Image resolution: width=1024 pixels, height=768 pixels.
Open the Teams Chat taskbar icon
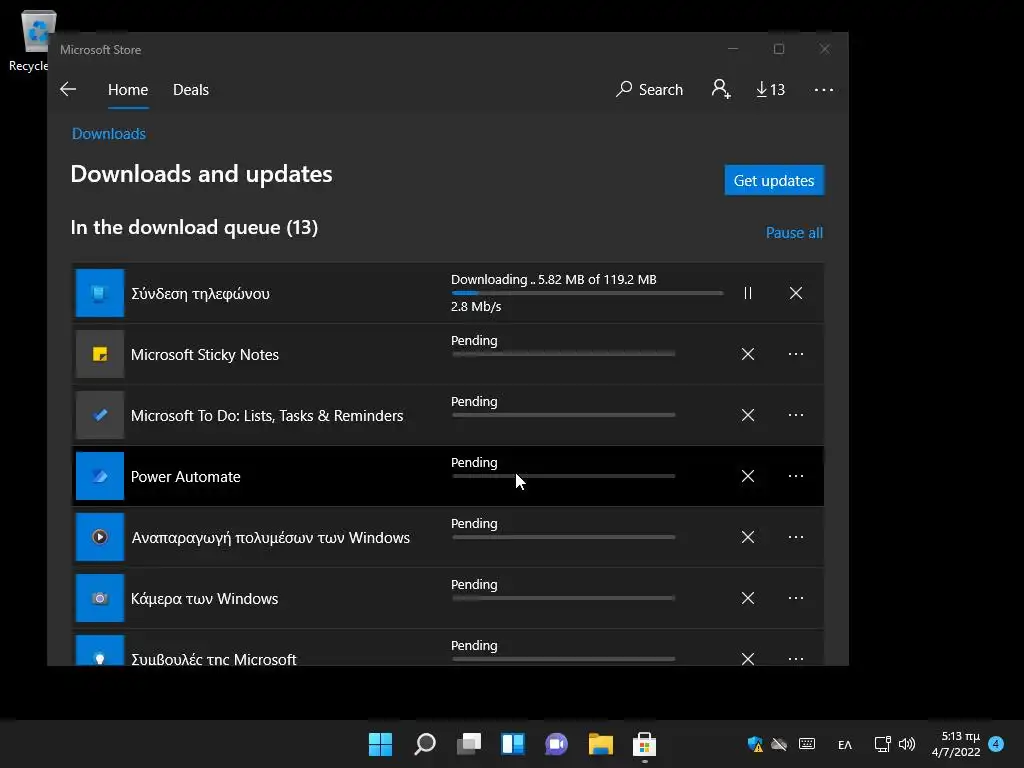(556, 744)
